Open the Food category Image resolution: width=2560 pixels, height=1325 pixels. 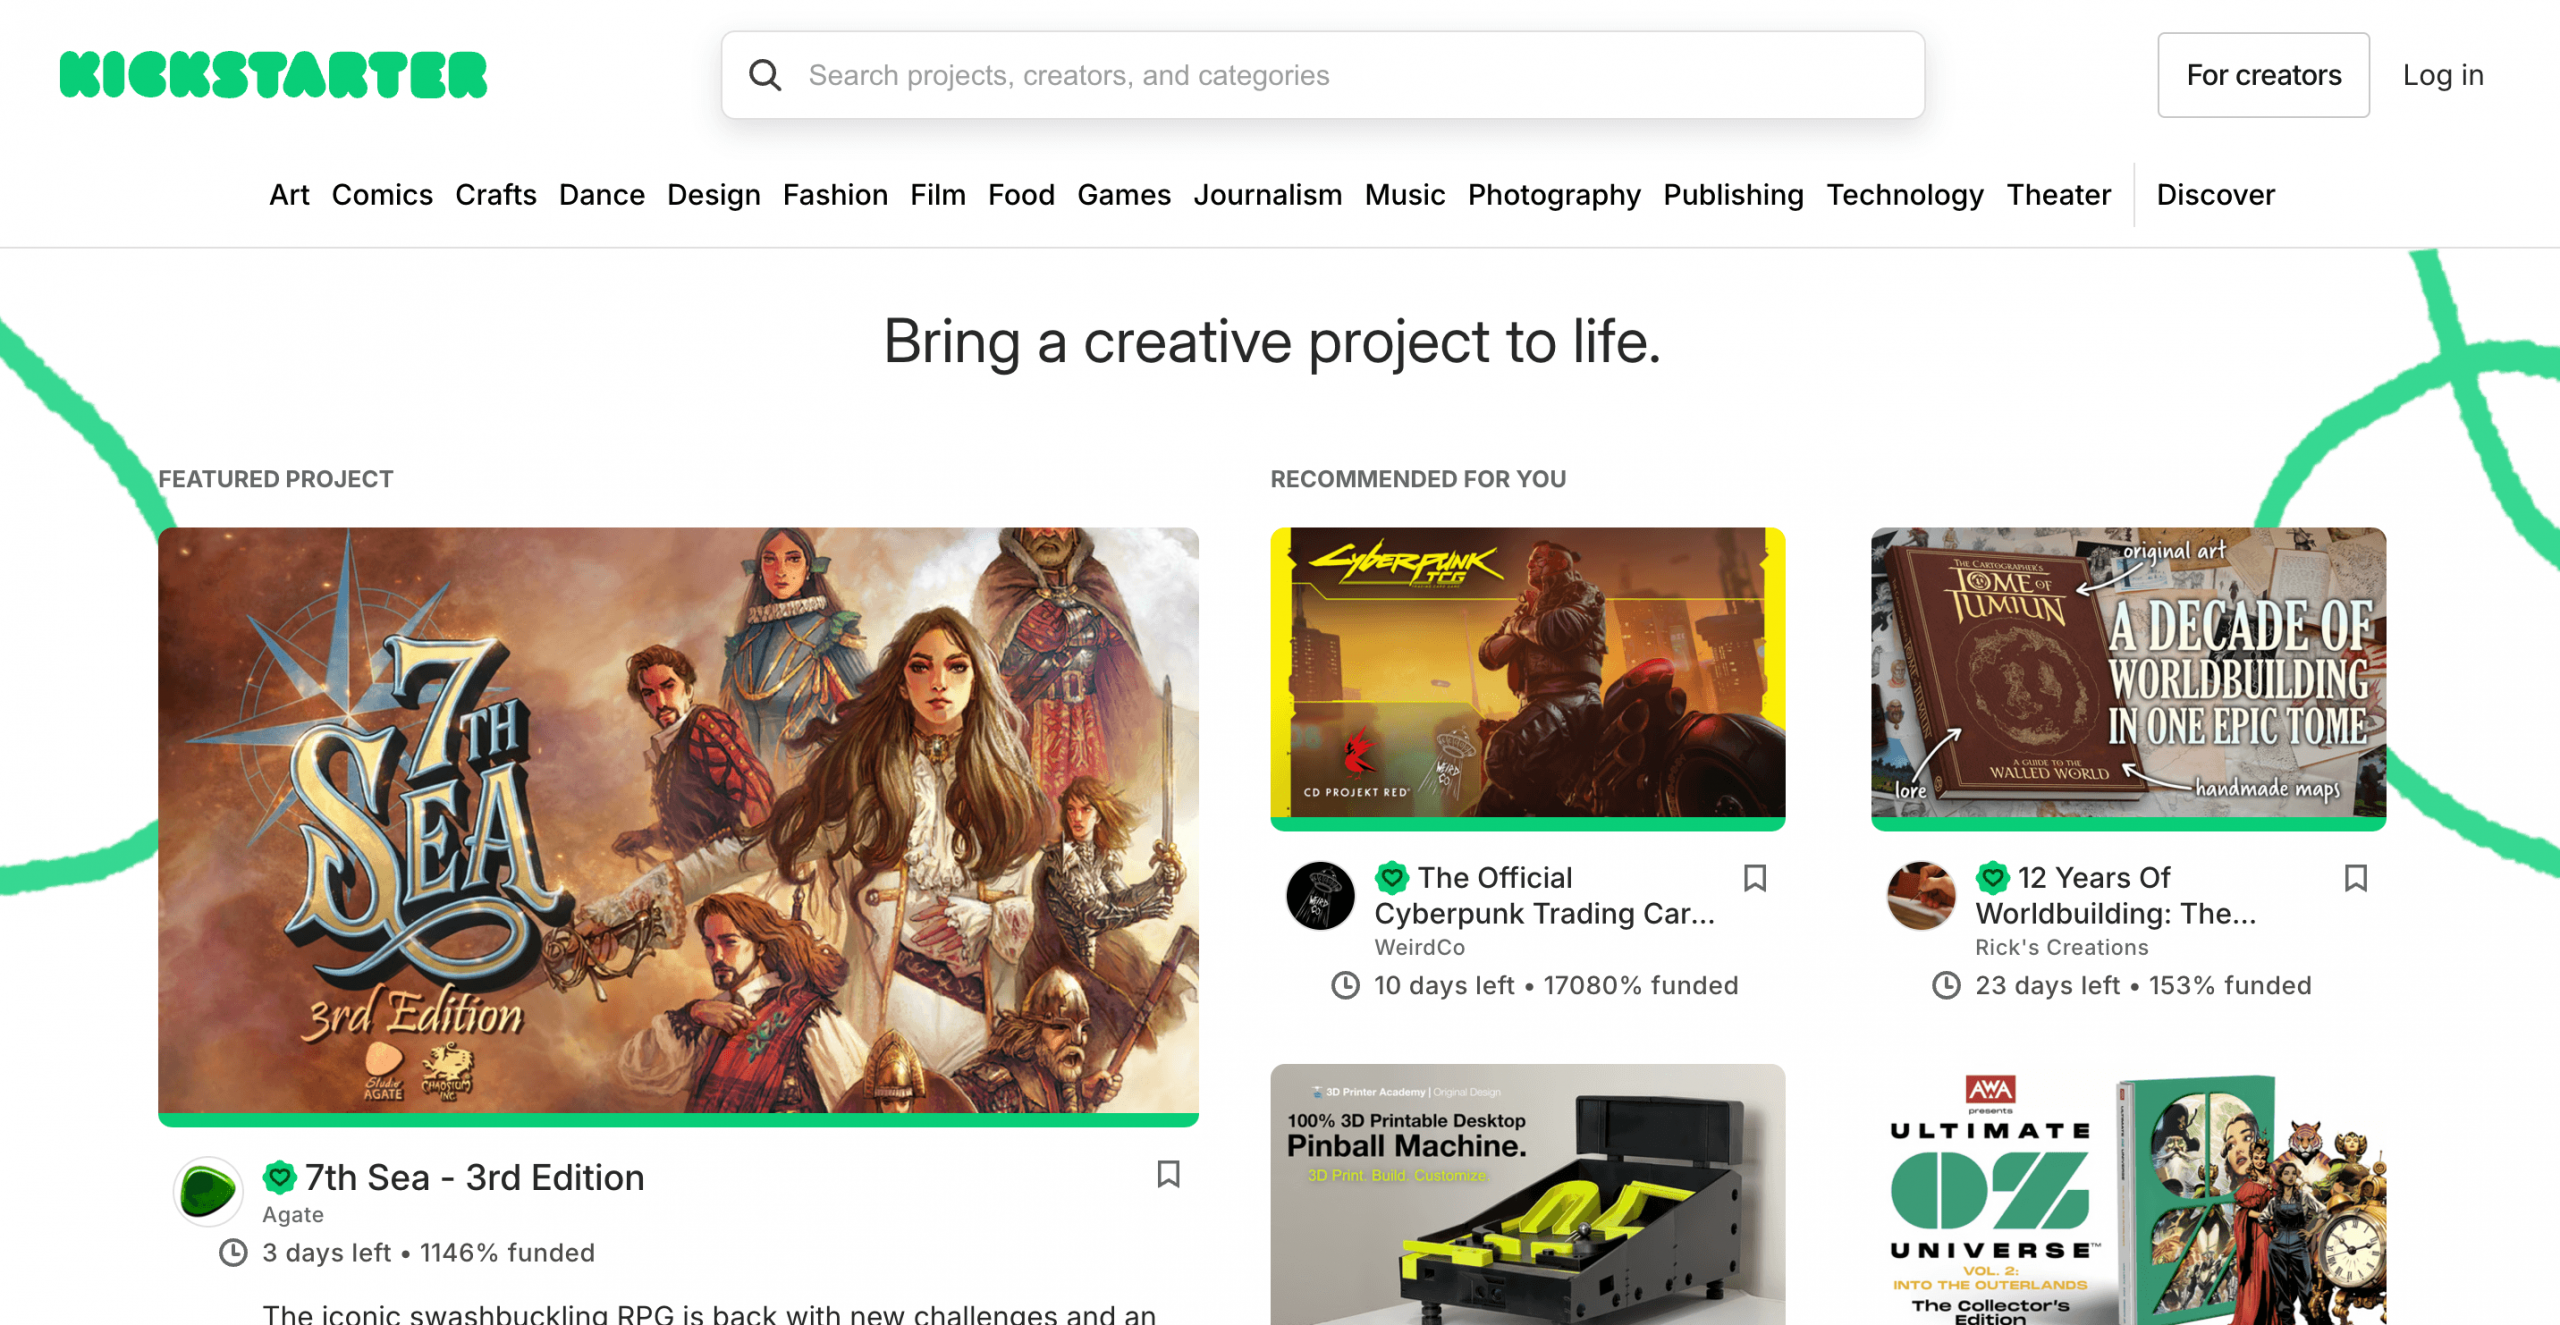click(x=1021, y=195)
